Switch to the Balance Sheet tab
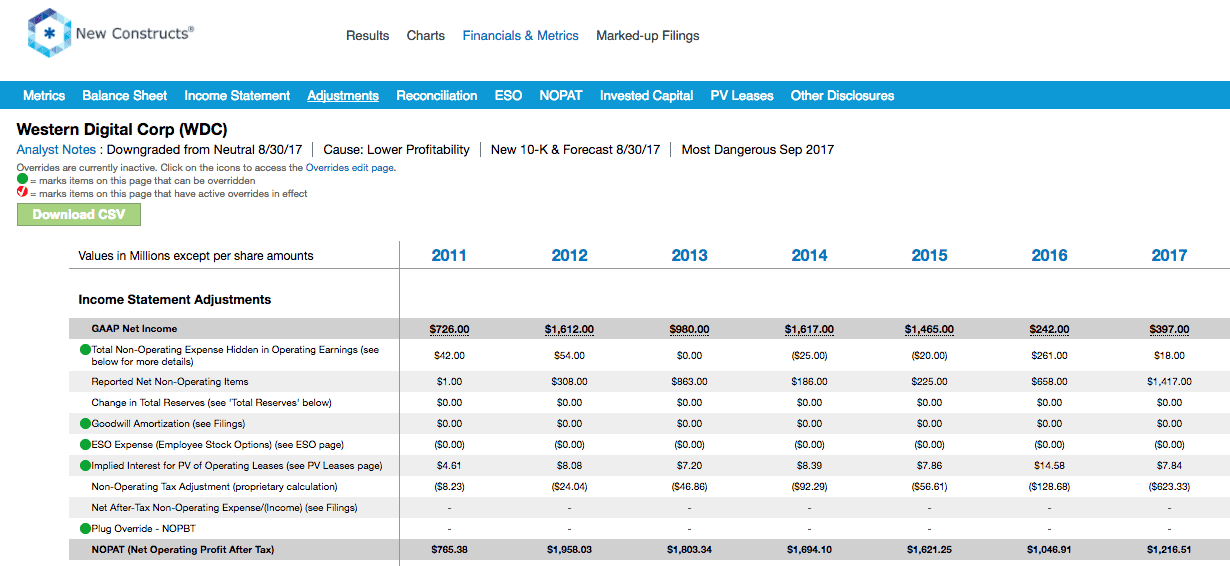Viewport: 1230px width, 566px height. (x=125, y=96)
